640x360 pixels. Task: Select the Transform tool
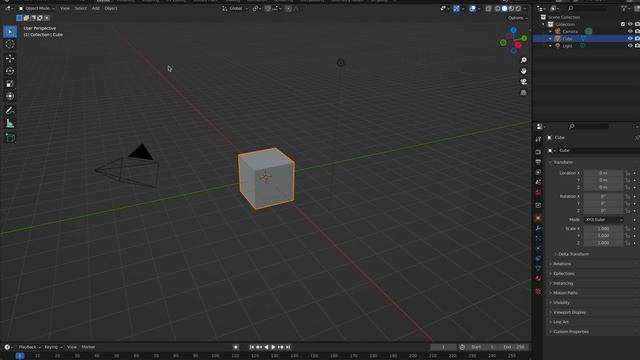point(10,96)
